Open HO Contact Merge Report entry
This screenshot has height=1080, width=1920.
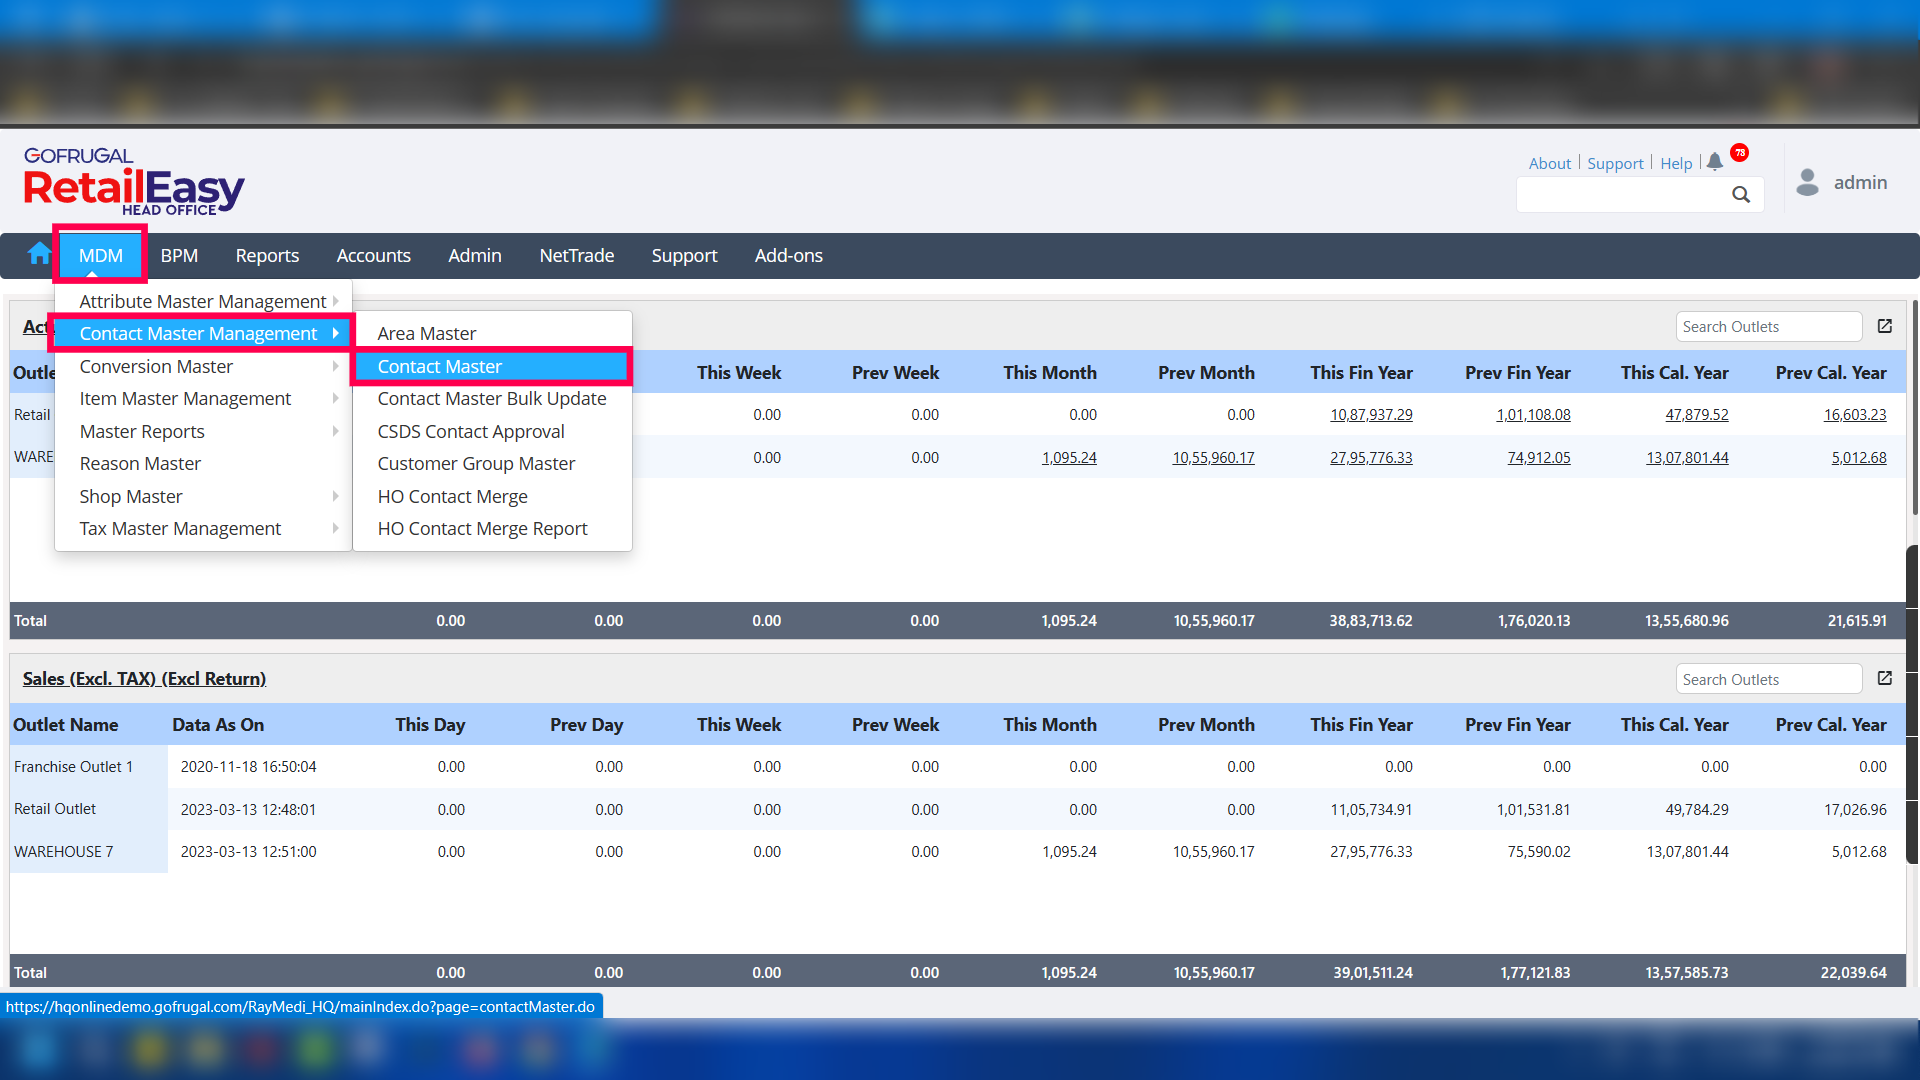point(482,529)
